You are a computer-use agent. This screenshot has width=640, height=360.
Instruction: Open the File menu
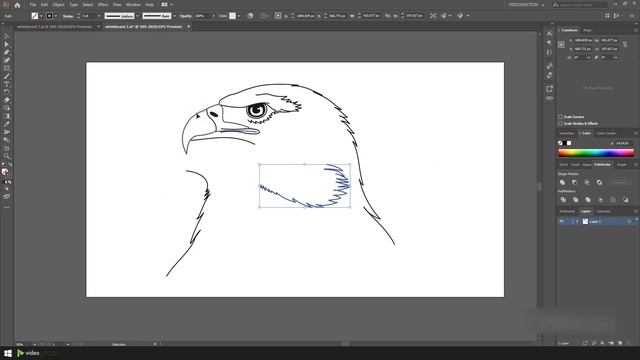[33, 5]
